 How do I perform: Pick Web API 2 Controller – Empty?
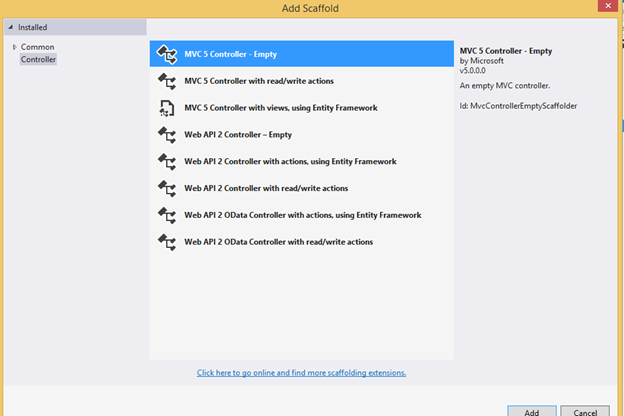tap(302, 135)
